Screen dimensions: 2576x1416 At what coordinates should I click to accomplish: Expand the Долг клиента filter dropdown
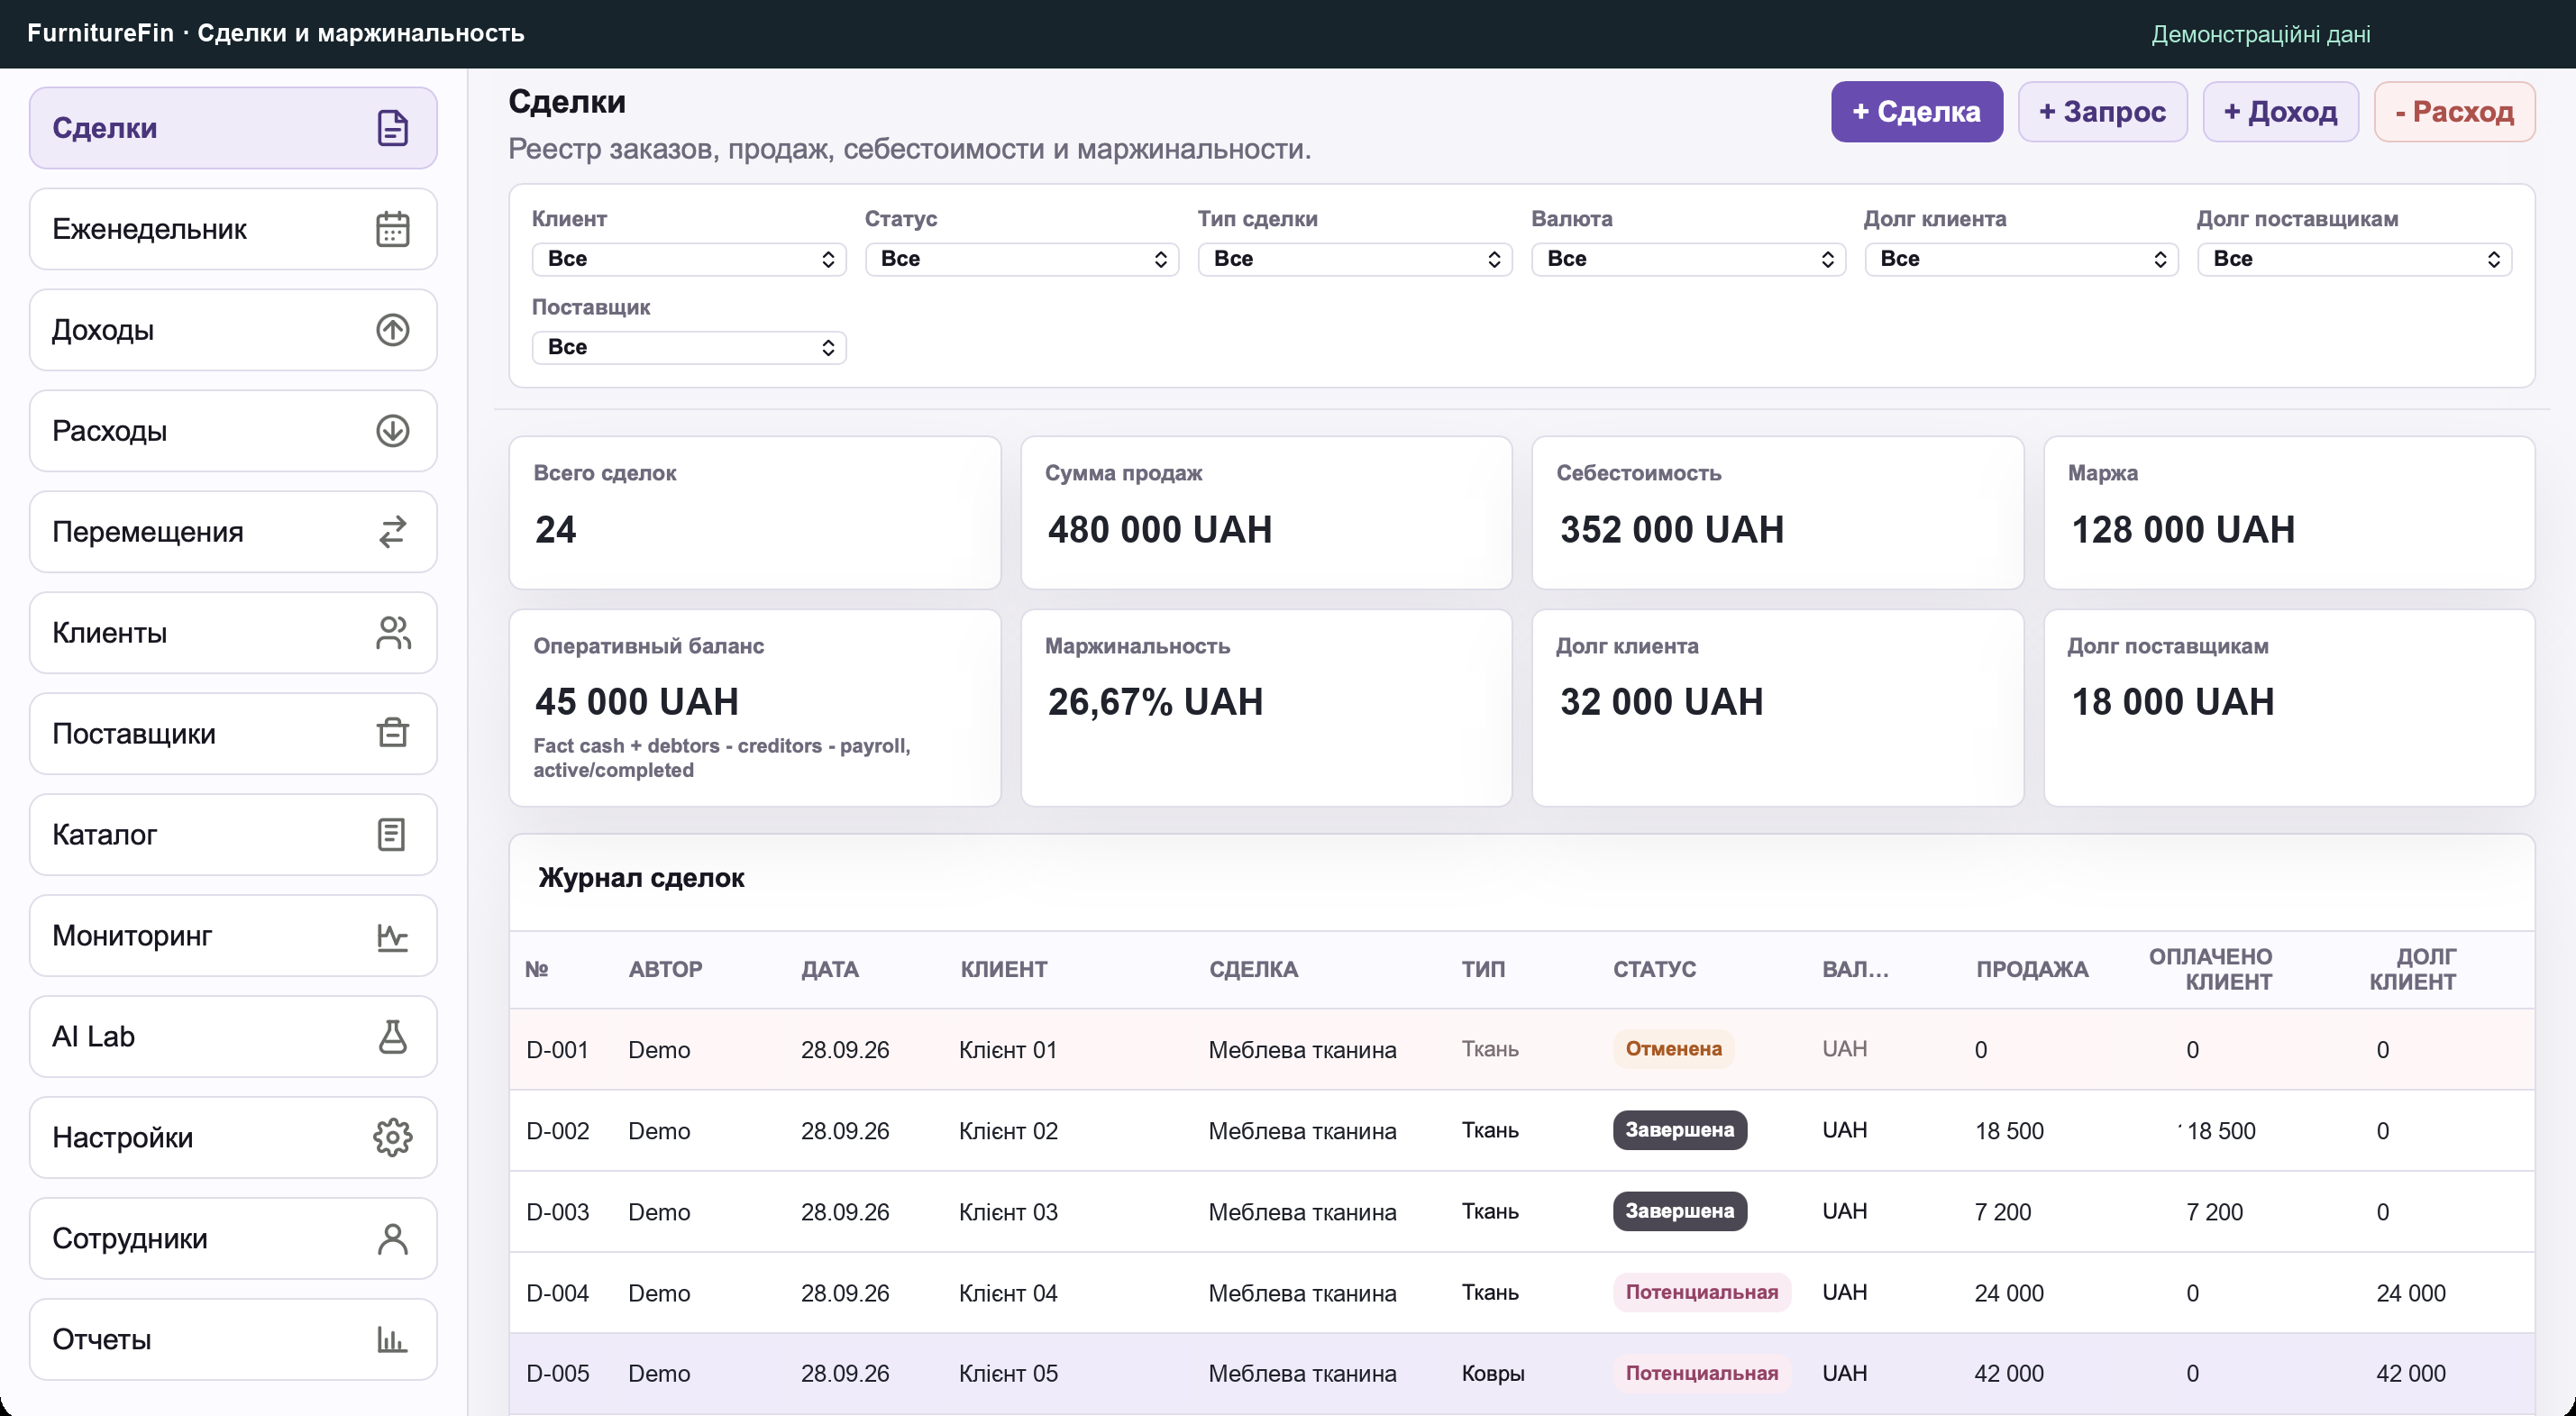2021,259
